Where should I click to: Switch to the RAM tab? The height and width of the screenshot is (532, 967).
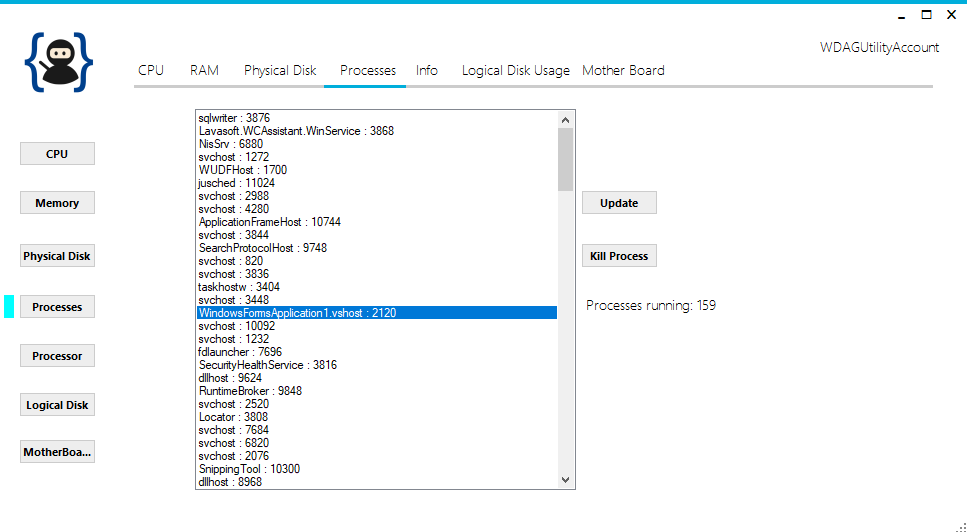click(204, 70)
